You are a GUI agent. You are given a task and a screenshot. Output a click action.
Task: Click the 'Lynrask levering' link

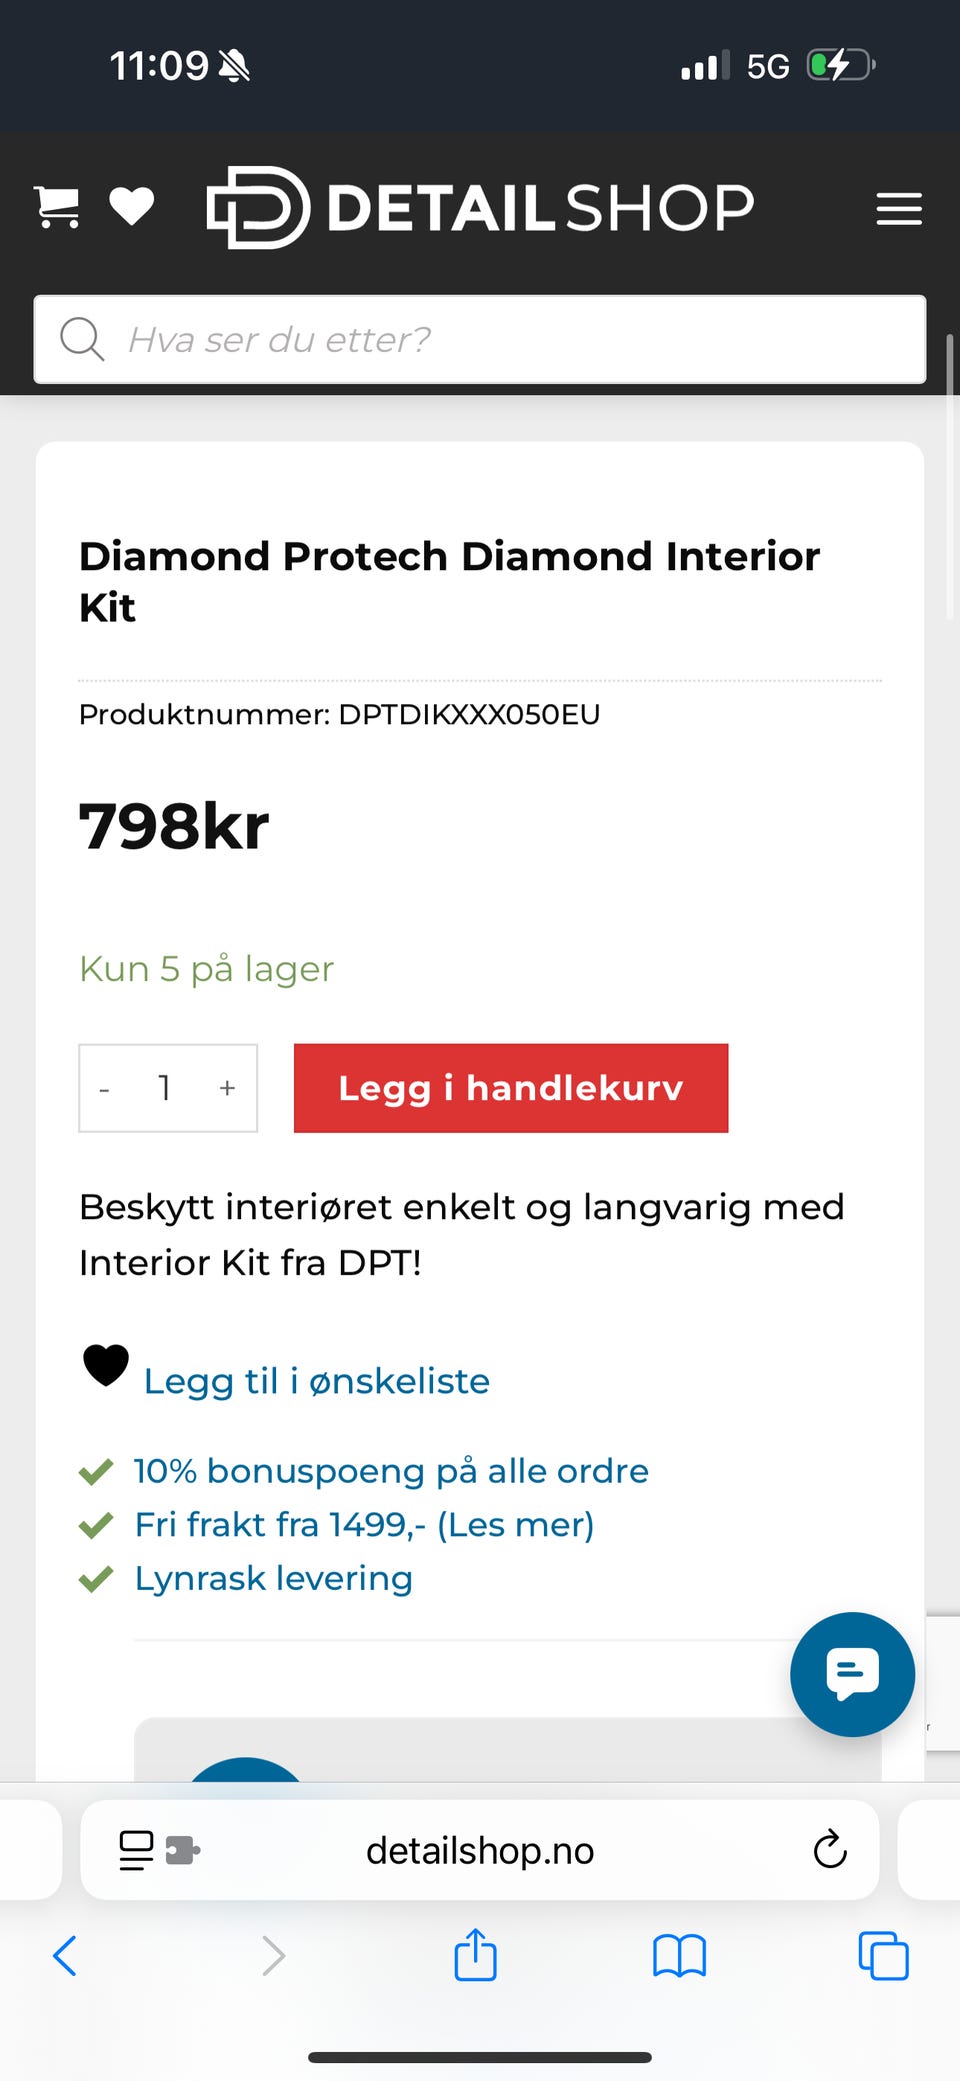click(274, 1579)
